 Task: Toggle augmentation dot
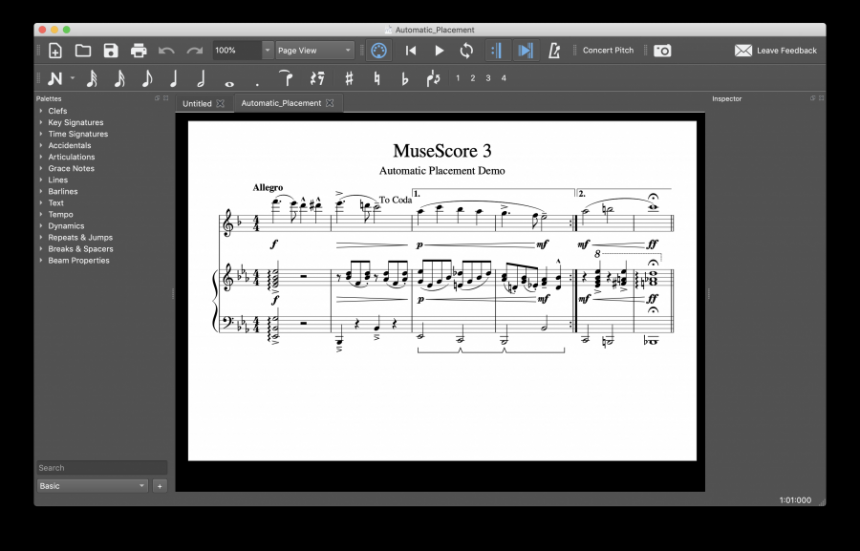coord(257,84)
